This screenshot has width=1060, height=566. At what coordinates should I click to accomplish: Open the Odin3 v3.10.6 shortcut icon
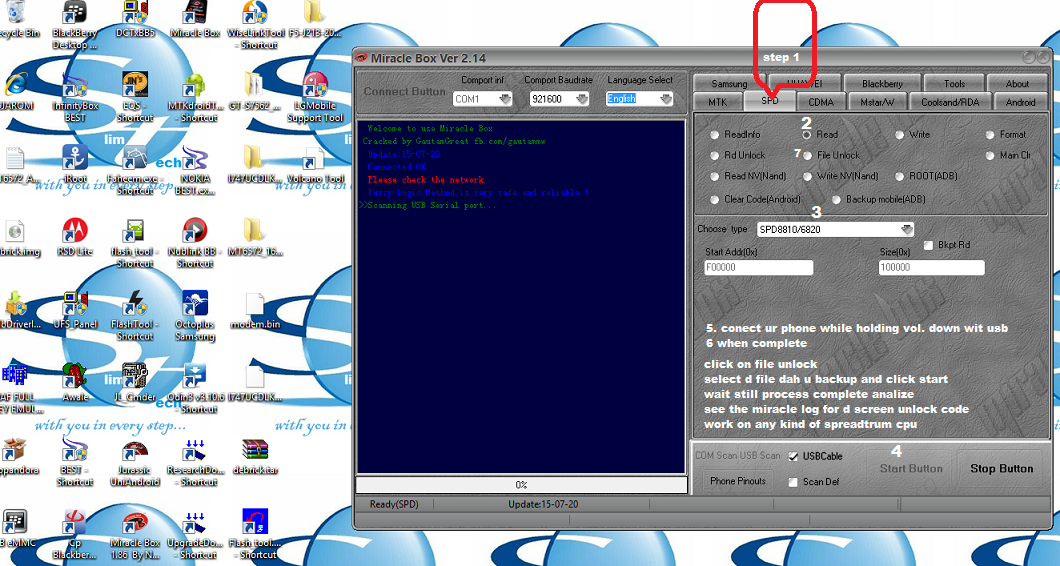tap(195, 377)
